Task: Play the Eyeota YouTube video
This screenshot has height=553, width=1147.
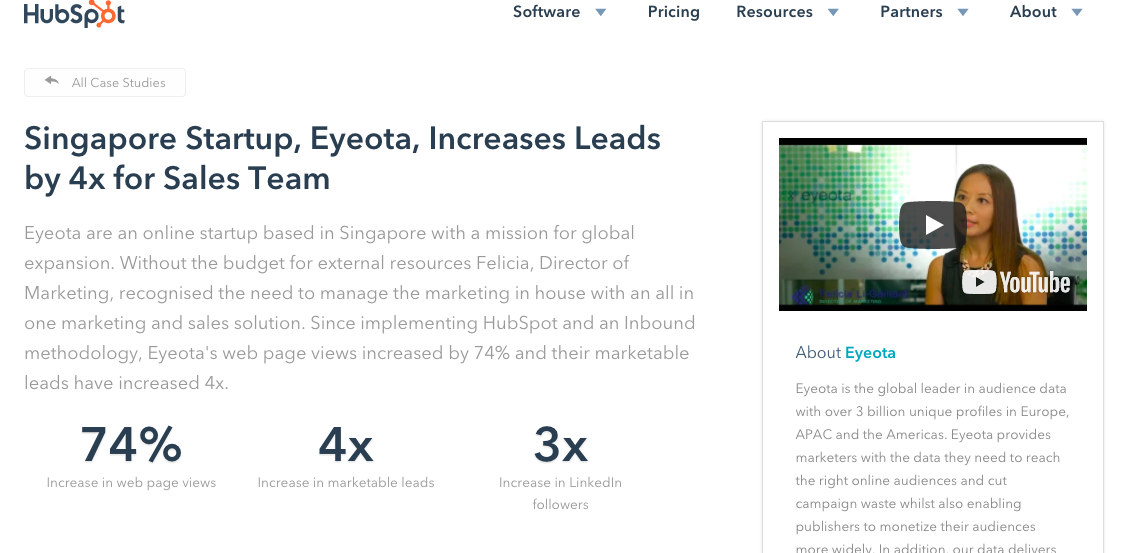Action: [932, 225]
